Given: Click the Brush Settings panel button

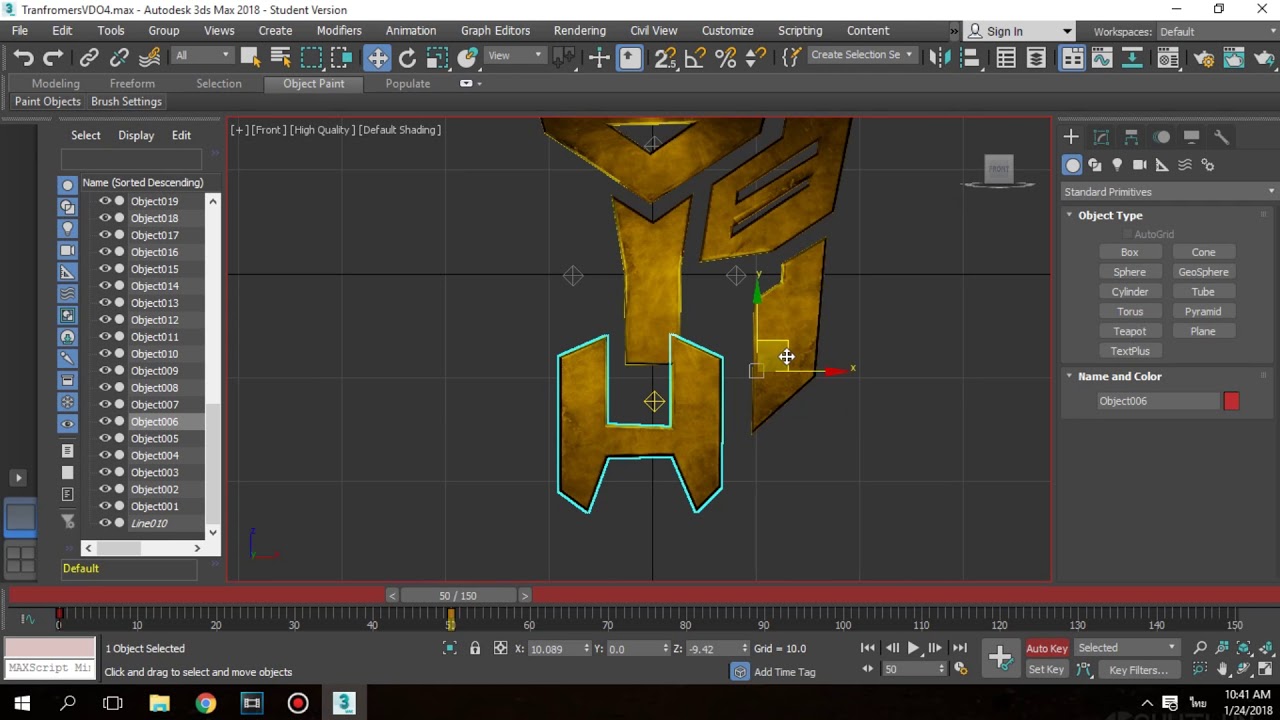Looking at the screenshot, I should pos(126,102).
